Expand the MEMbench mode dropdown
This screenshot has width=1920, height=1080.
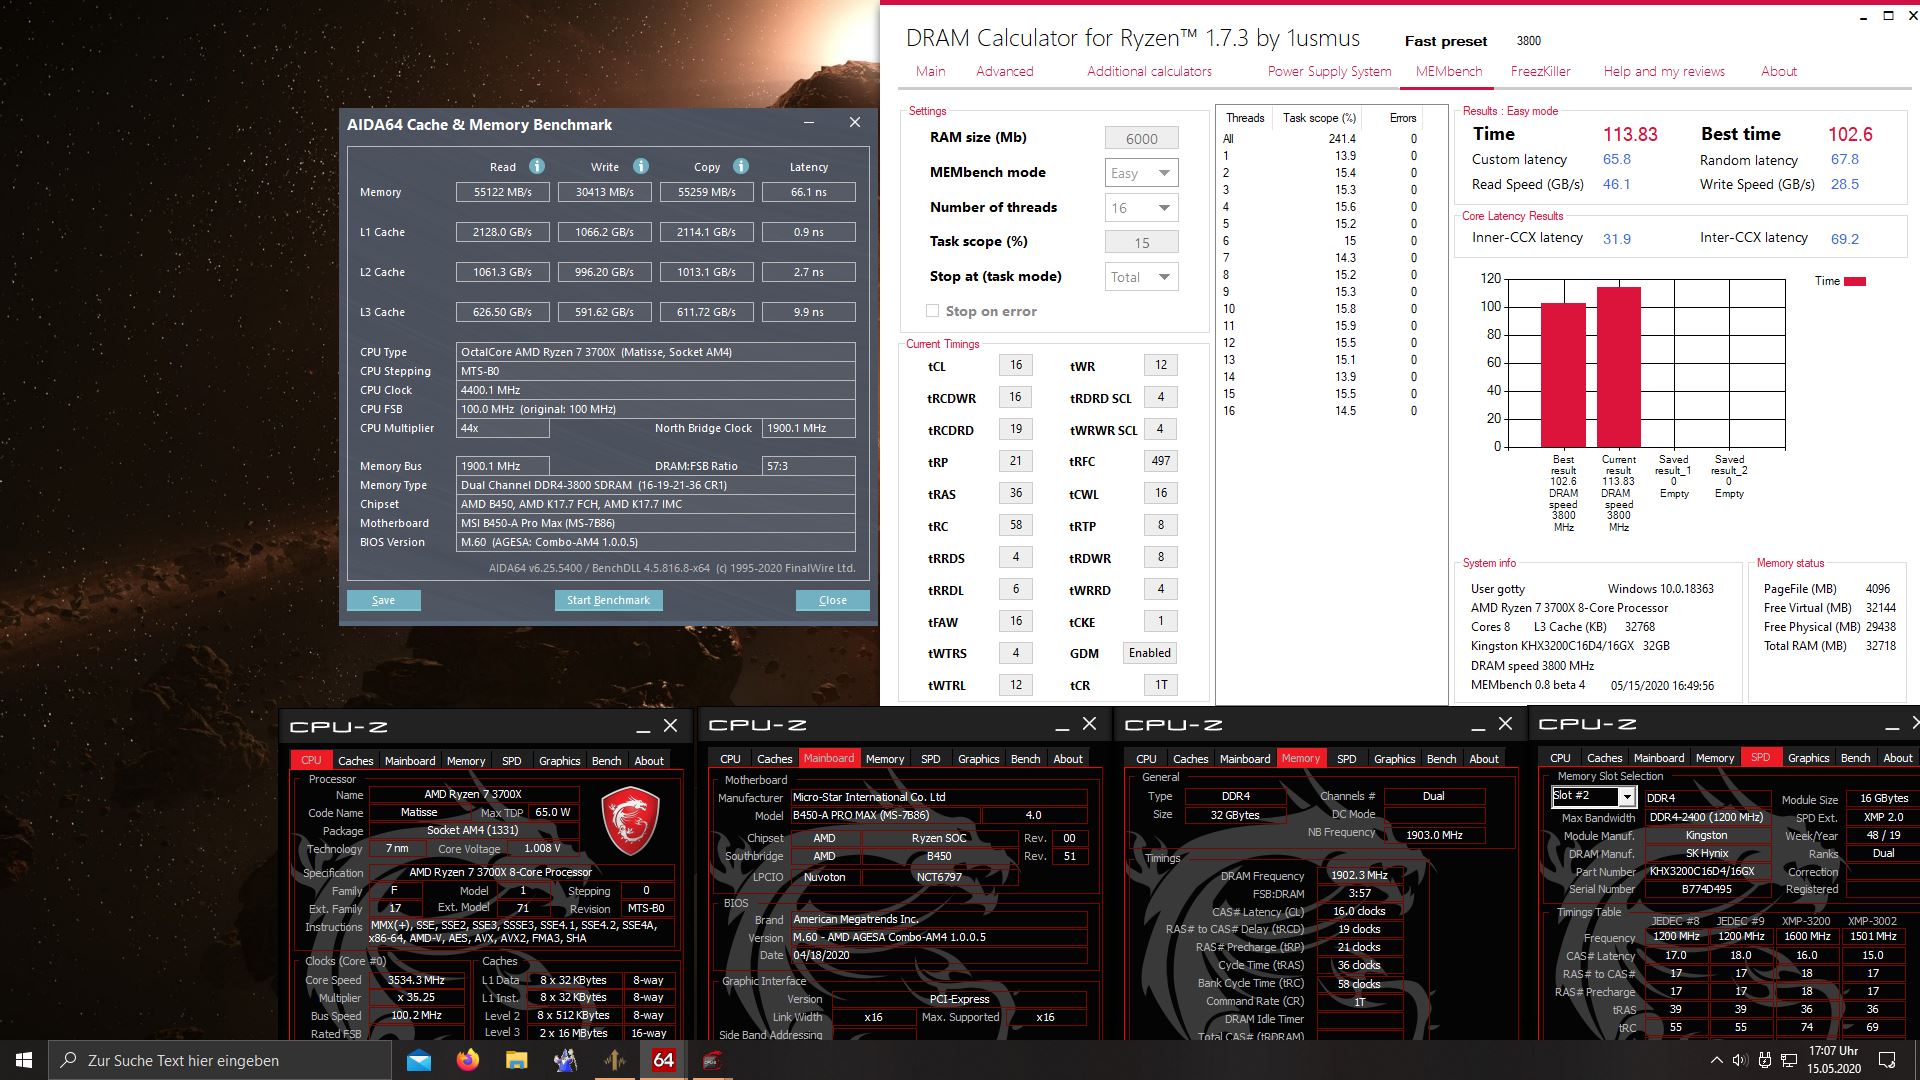(x=1164, y=173)
